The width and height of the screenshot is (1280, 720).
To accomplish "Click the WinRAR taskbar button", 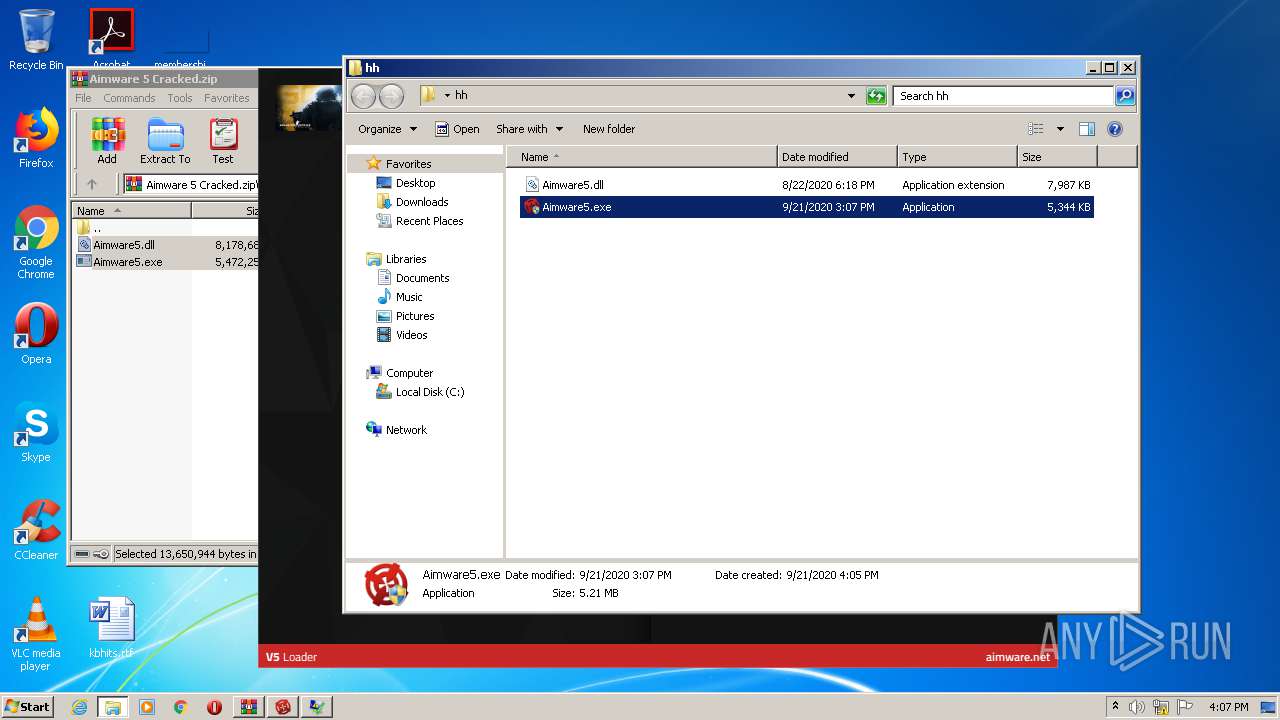I will (249, 707).
